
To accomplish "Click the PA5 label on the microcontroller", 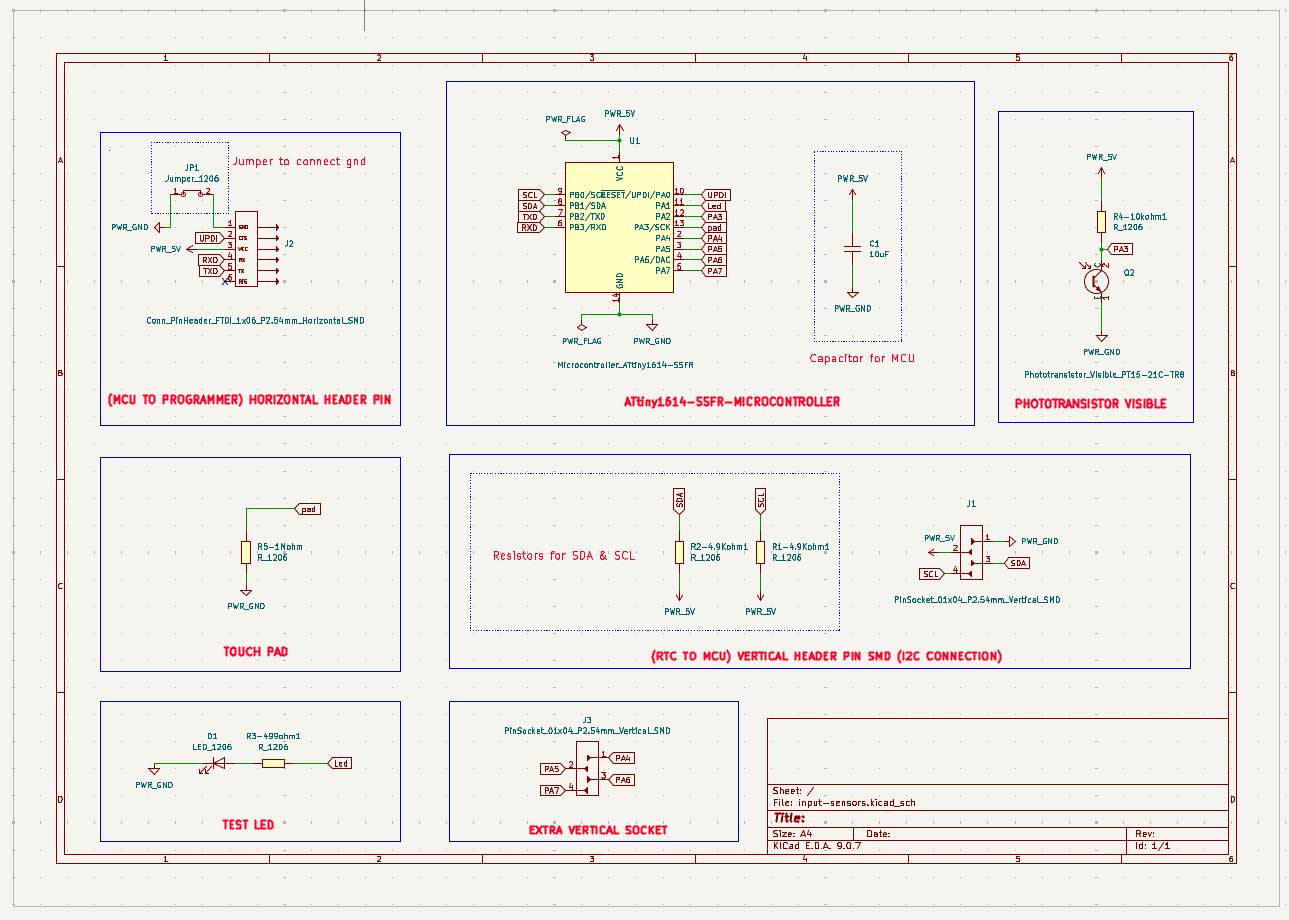I will pyautogui.click(x=713, y=250).
